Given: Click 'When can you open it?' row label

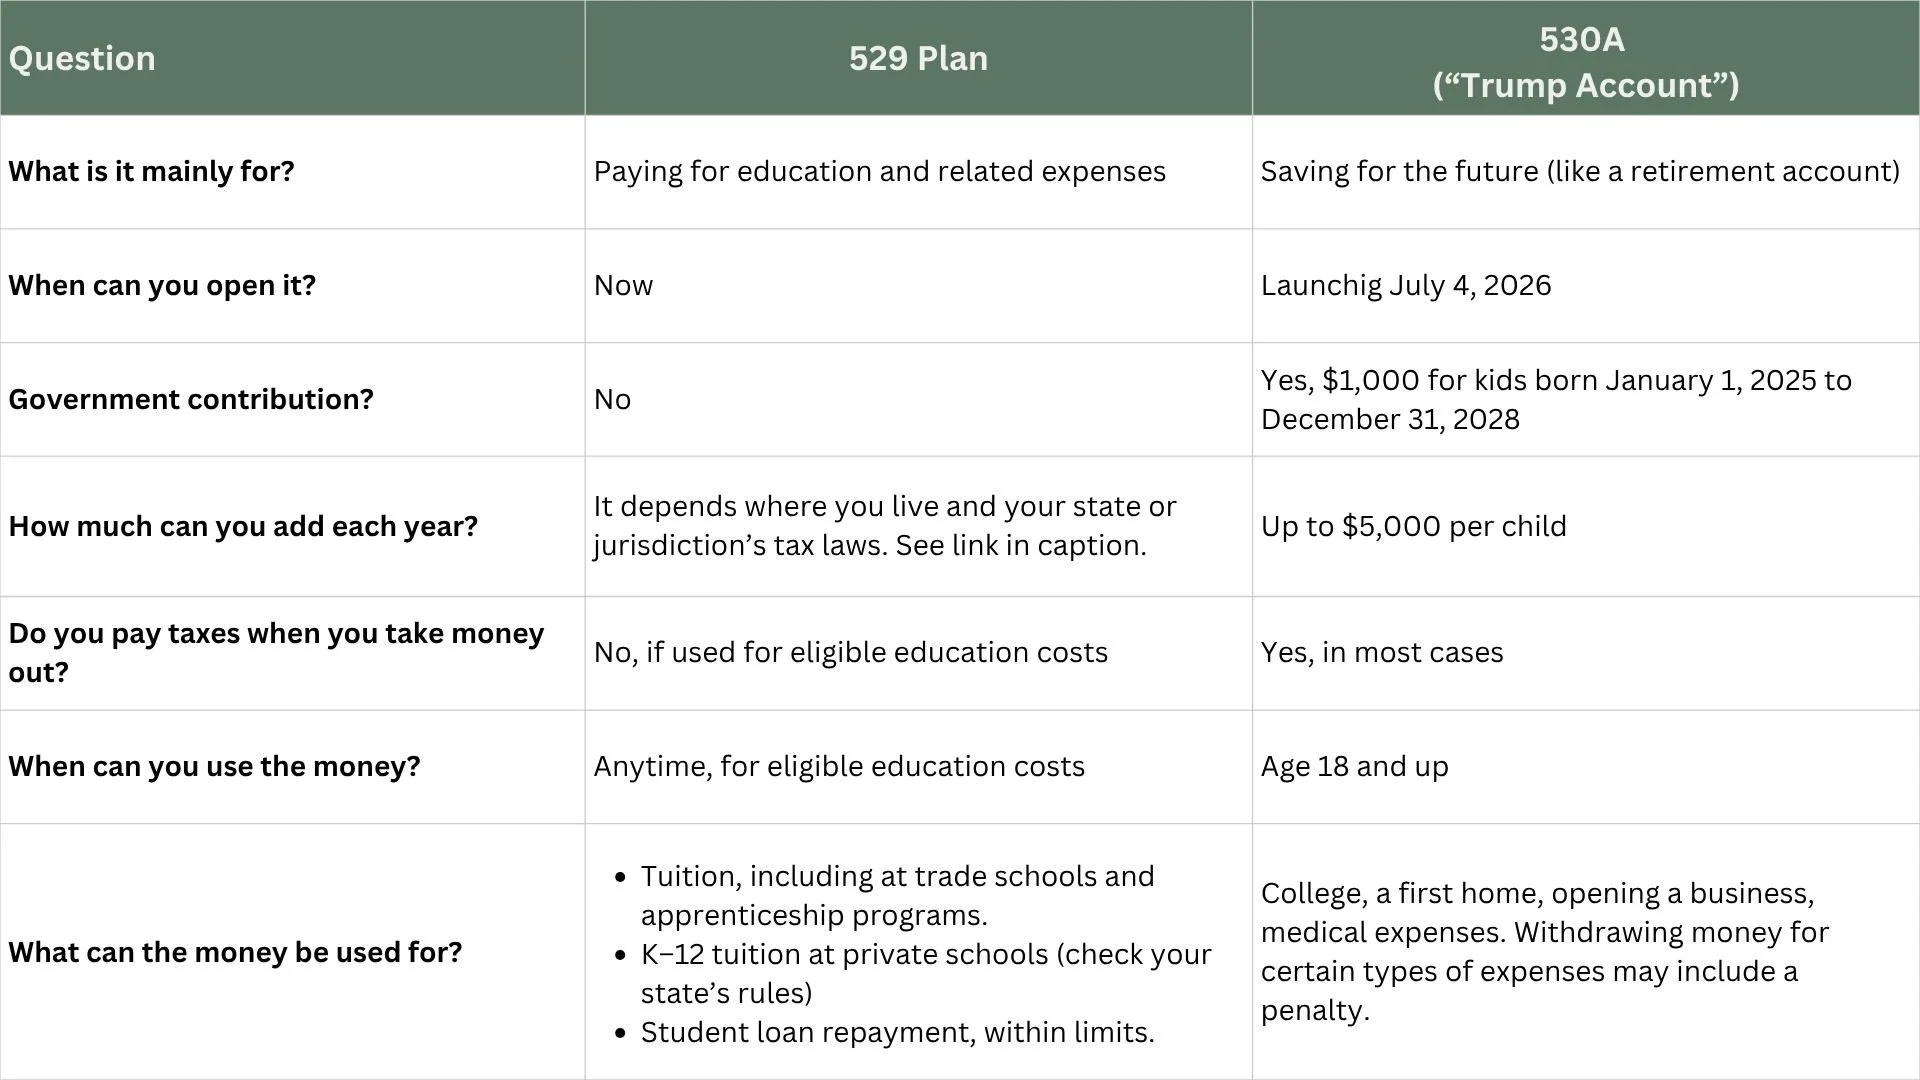Looking at the screenshot, I should (292, 286).
